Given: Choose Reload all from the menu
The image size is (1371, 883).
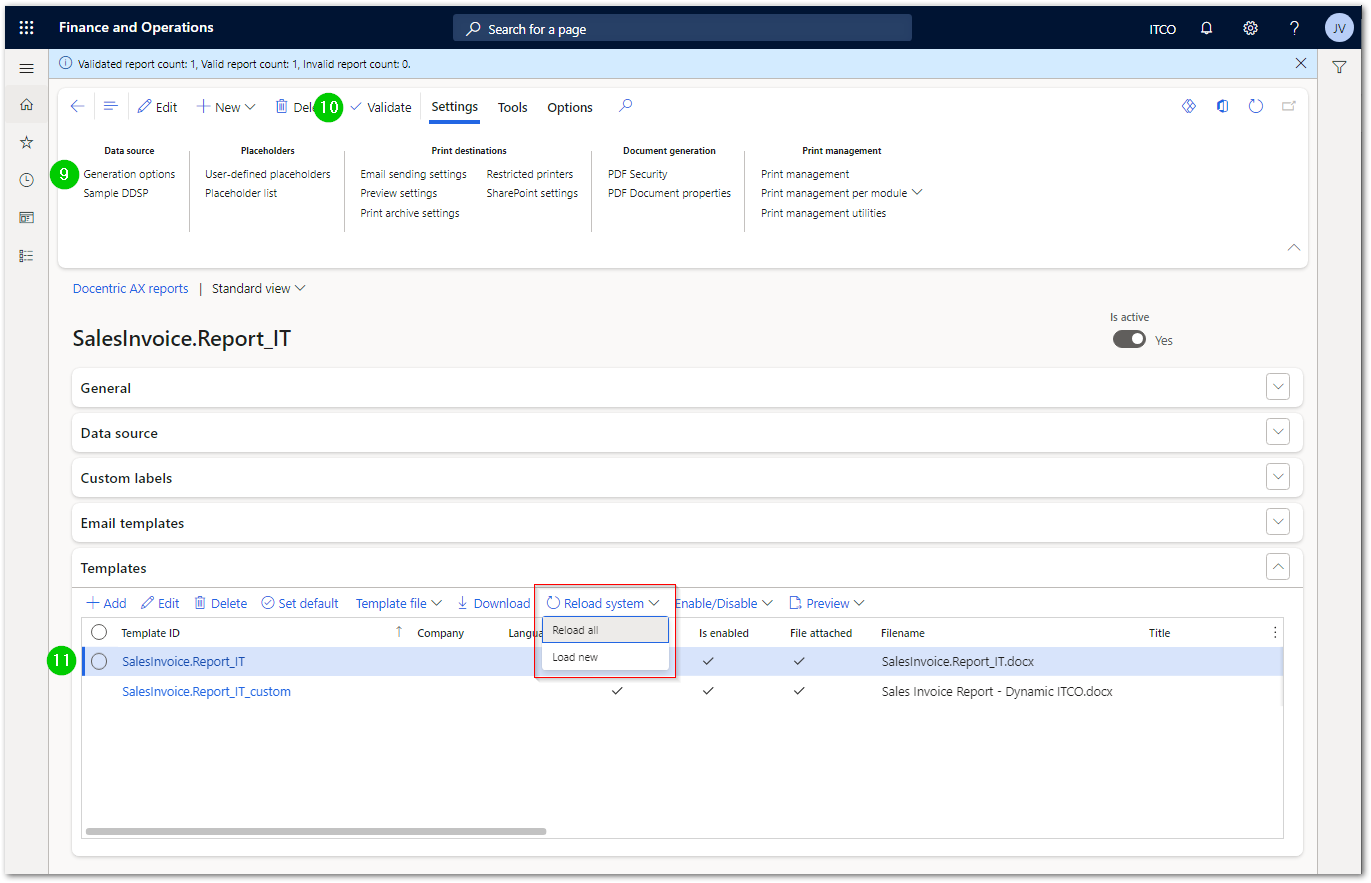Looking at the screenshot, I should [x=605, y=630].
